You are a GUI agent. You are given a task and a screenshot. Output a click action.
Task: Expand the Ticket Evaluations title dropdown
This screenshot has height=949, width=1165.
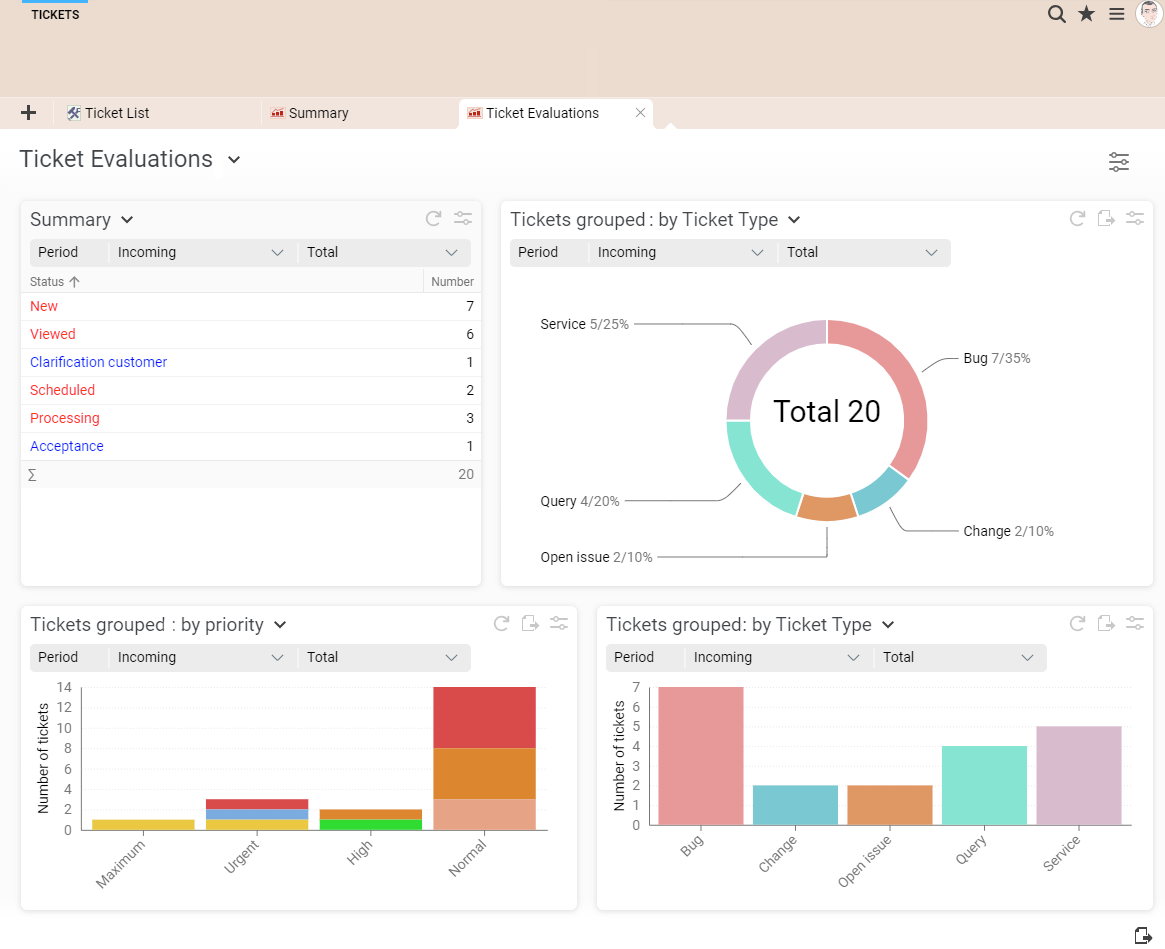click(x=234, y=160)
